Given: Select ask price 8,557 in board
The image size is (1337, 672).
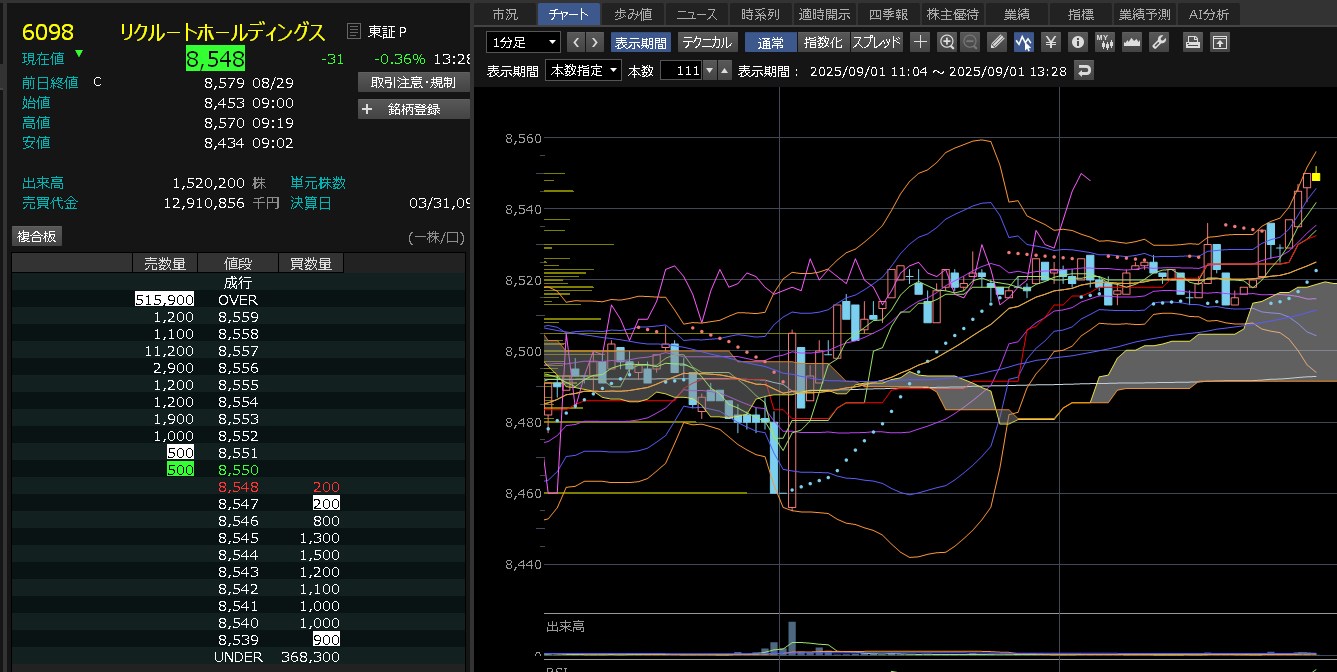Looking at the screenshot, I should point(238,351).
